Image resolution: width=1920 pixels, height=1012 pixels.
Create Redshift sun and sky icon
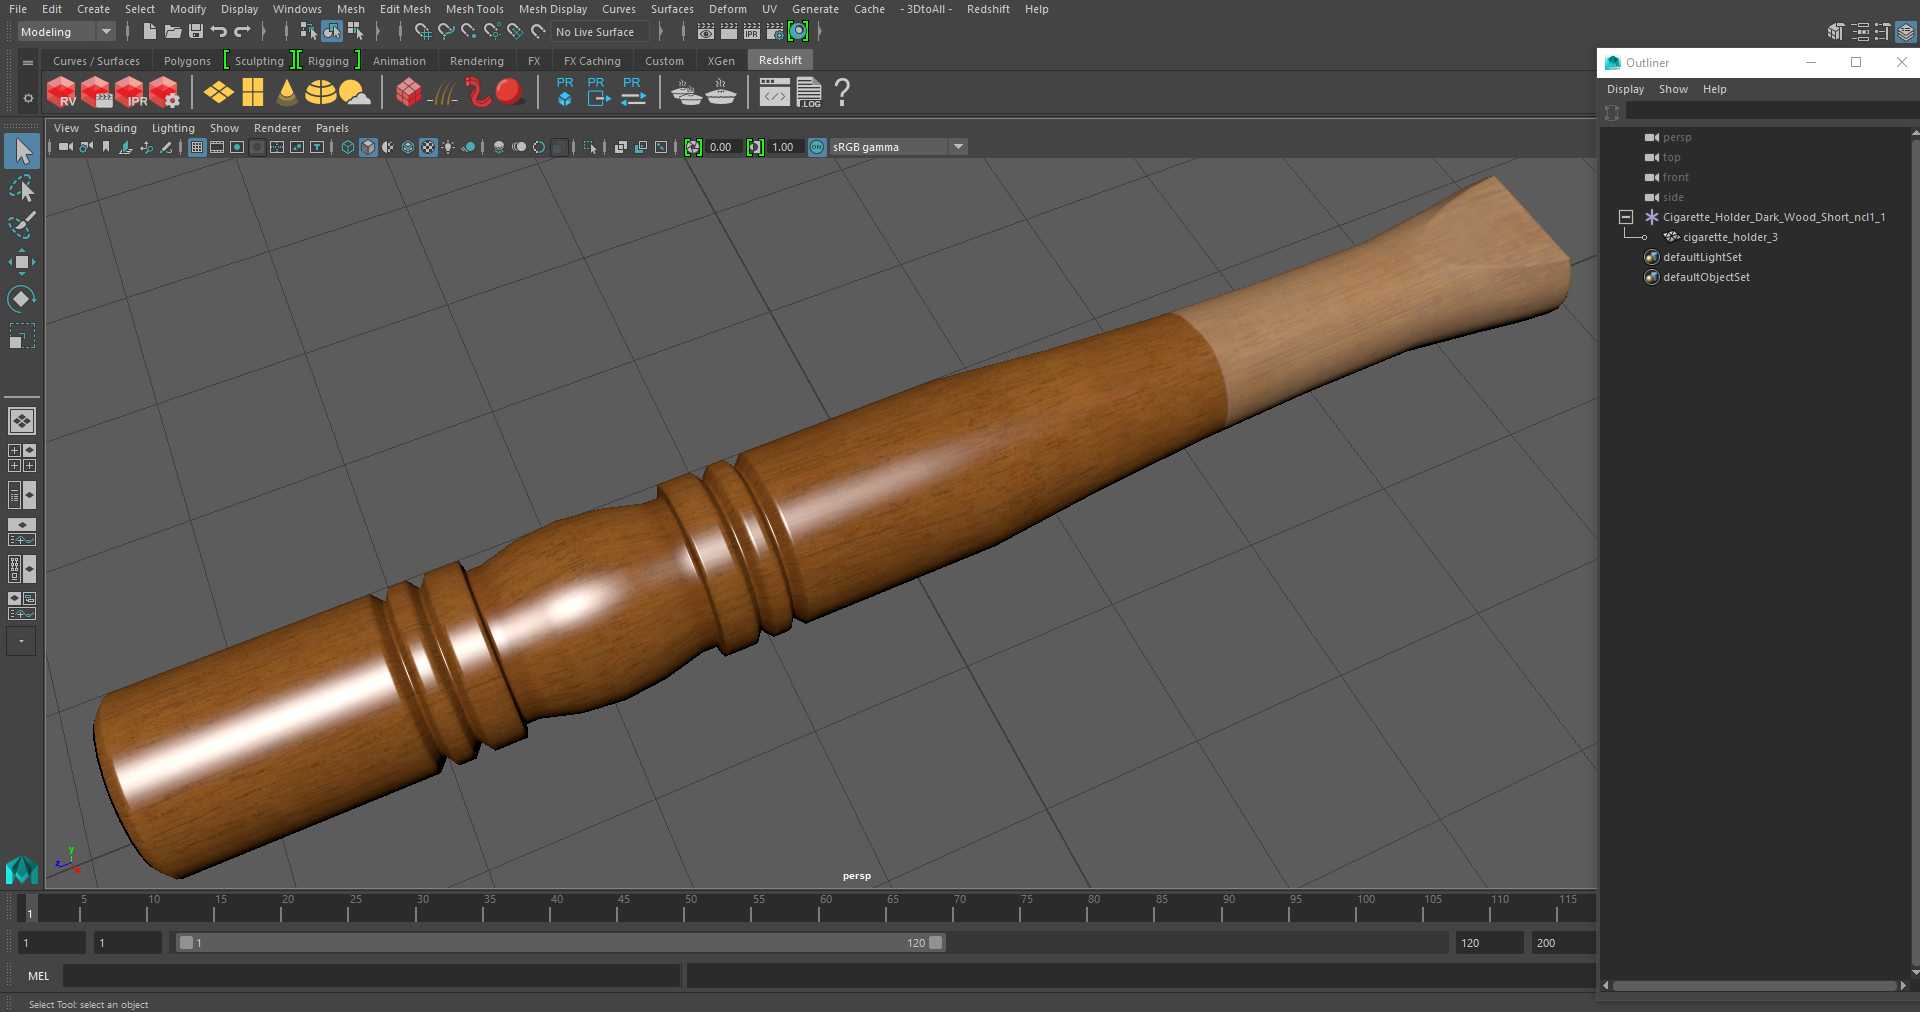[x=354, y=93]
